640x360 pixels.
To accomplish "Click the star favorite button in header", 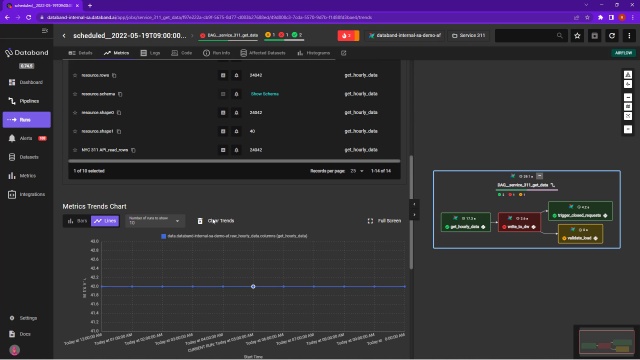I will 577,36.
